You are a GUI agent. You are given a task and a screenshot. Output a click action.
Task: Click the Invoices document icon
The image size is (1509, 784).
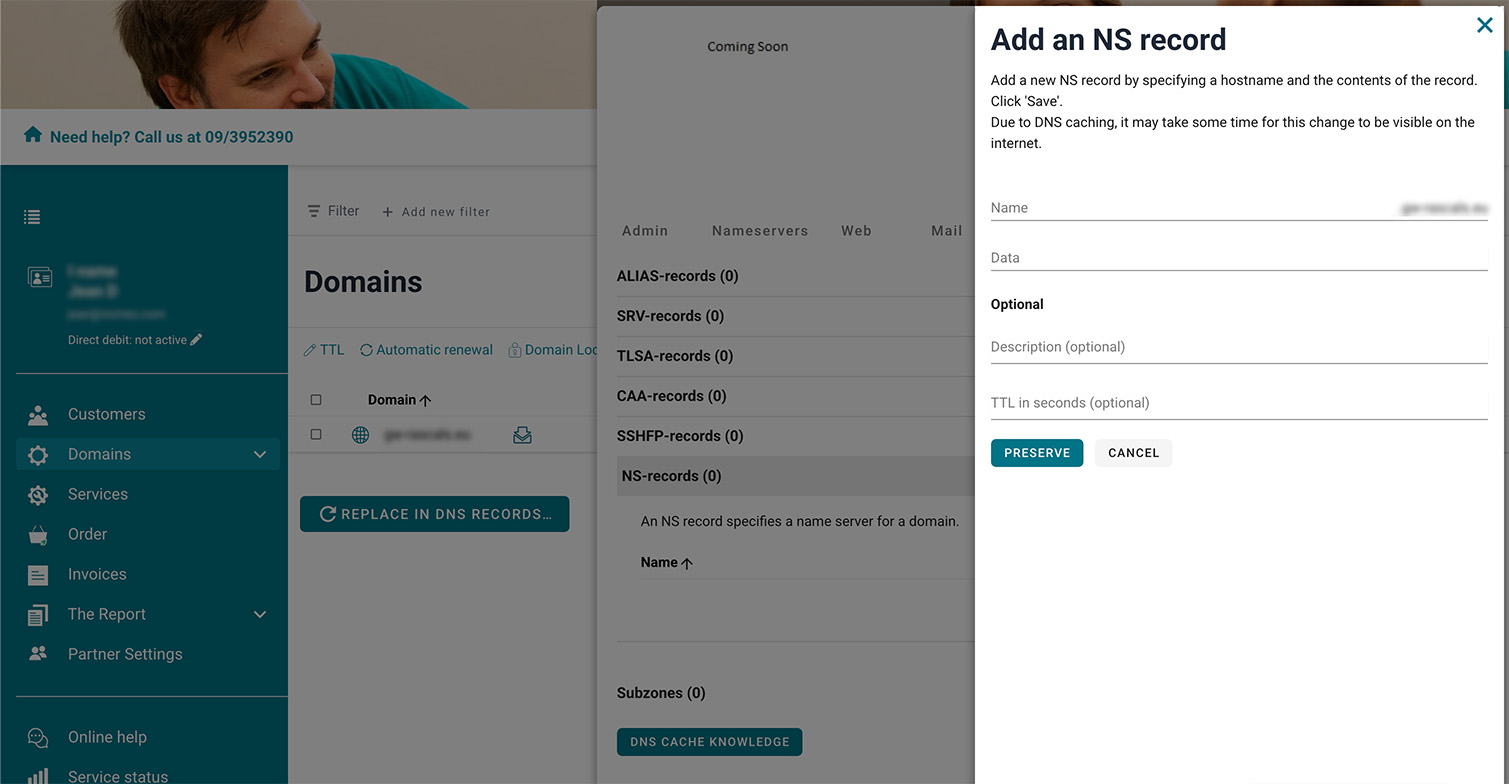[x=38, y=575]
